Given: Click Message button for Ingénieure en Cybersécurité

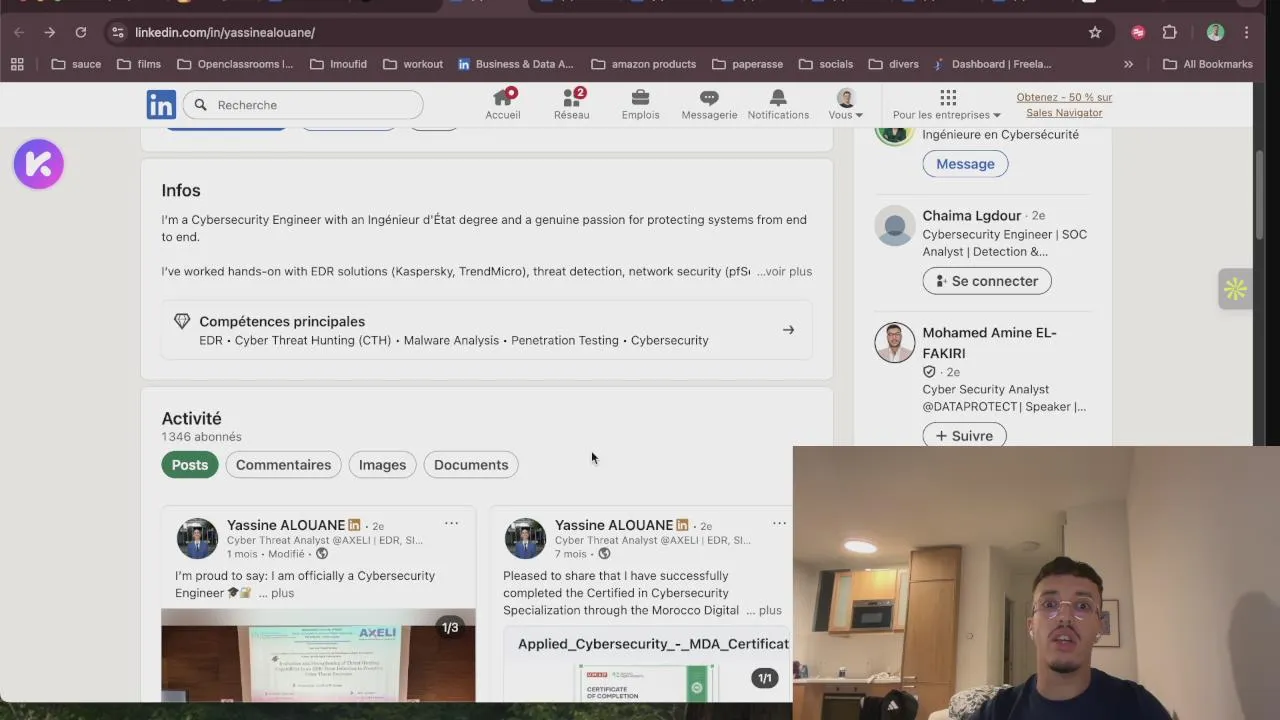Looking at the screenshot, I should tap(965, 164).
